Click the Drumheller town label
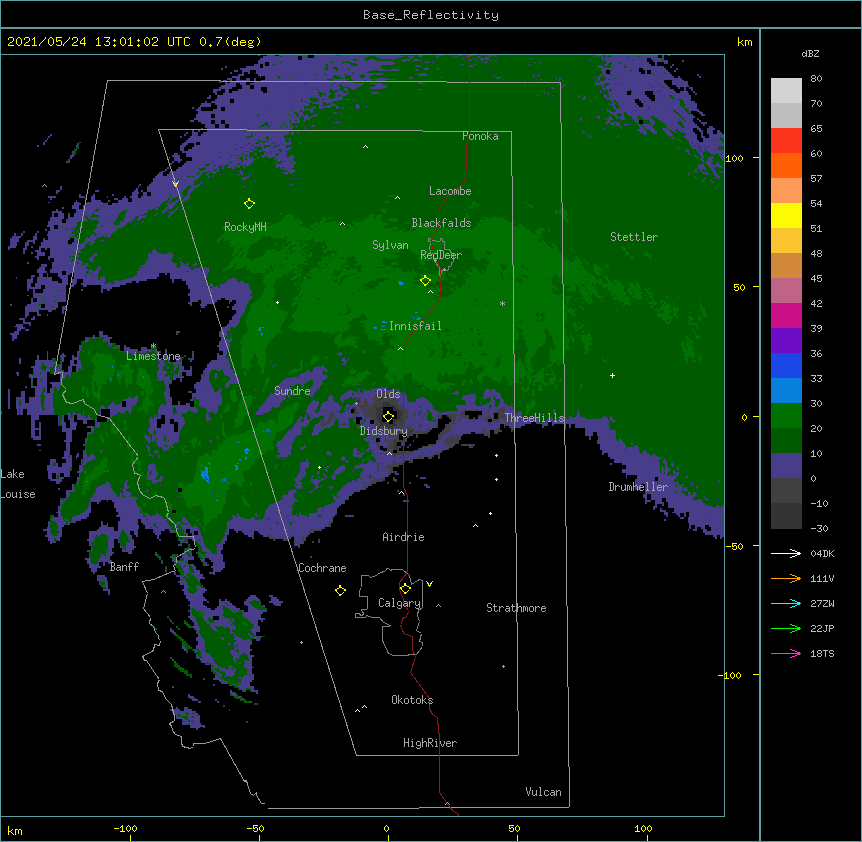 (638, 487)
